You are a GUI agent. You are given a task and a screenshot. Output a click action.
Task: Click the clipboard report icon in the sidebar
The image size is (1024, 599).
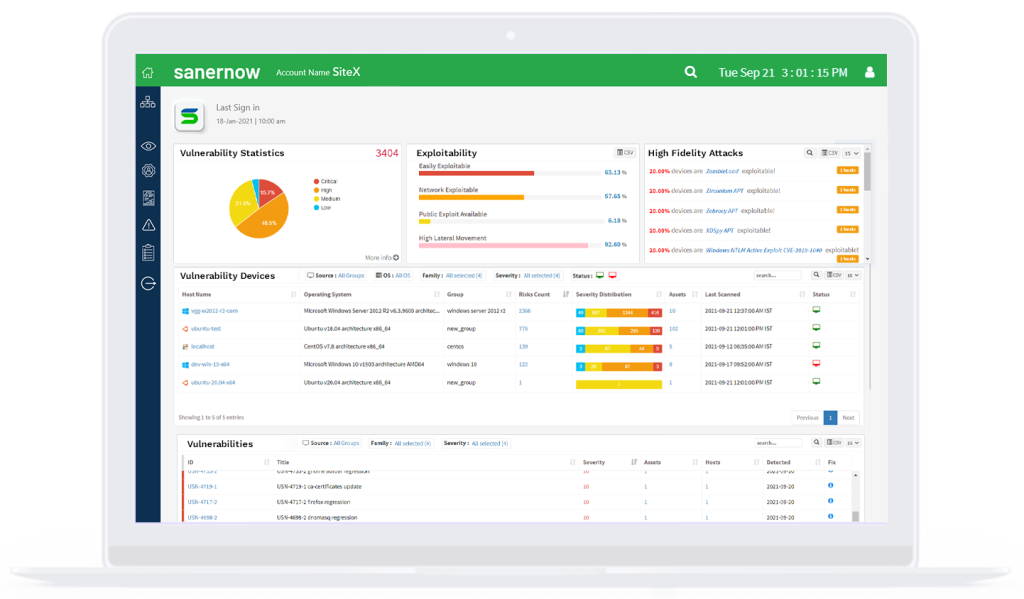click(x=148, y=252)
